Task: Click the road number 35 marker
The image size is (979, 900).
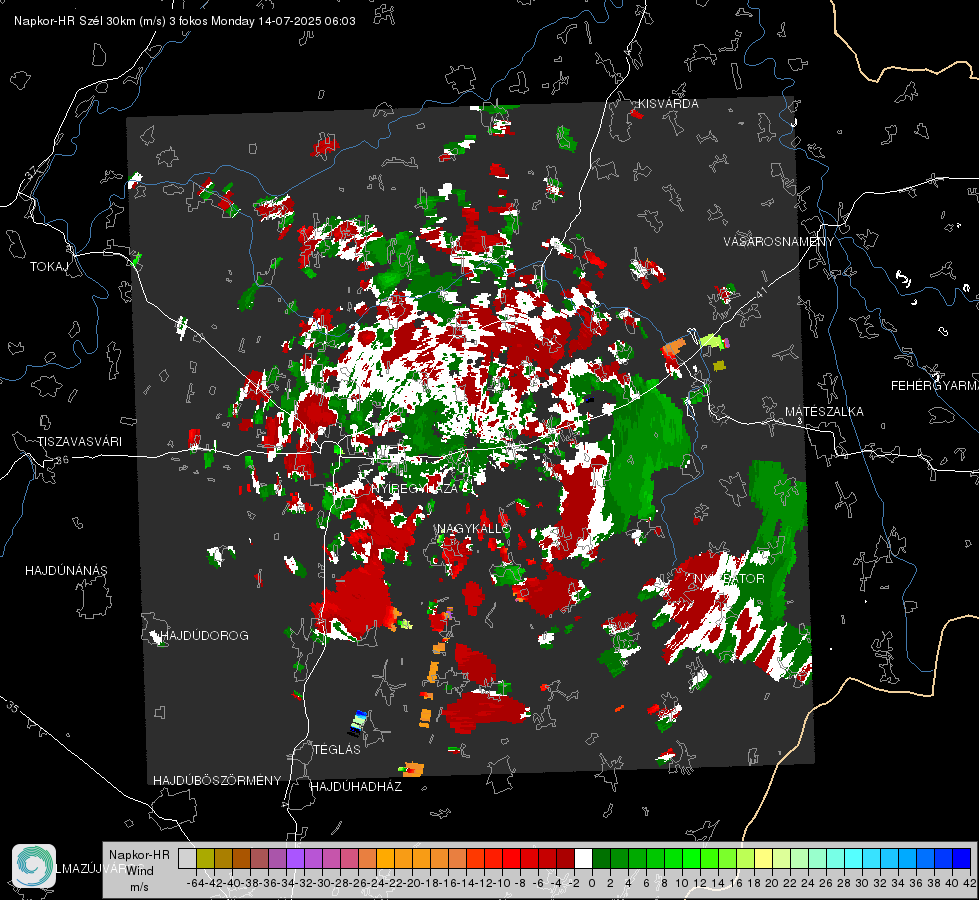Action: [x=12, y=708]
